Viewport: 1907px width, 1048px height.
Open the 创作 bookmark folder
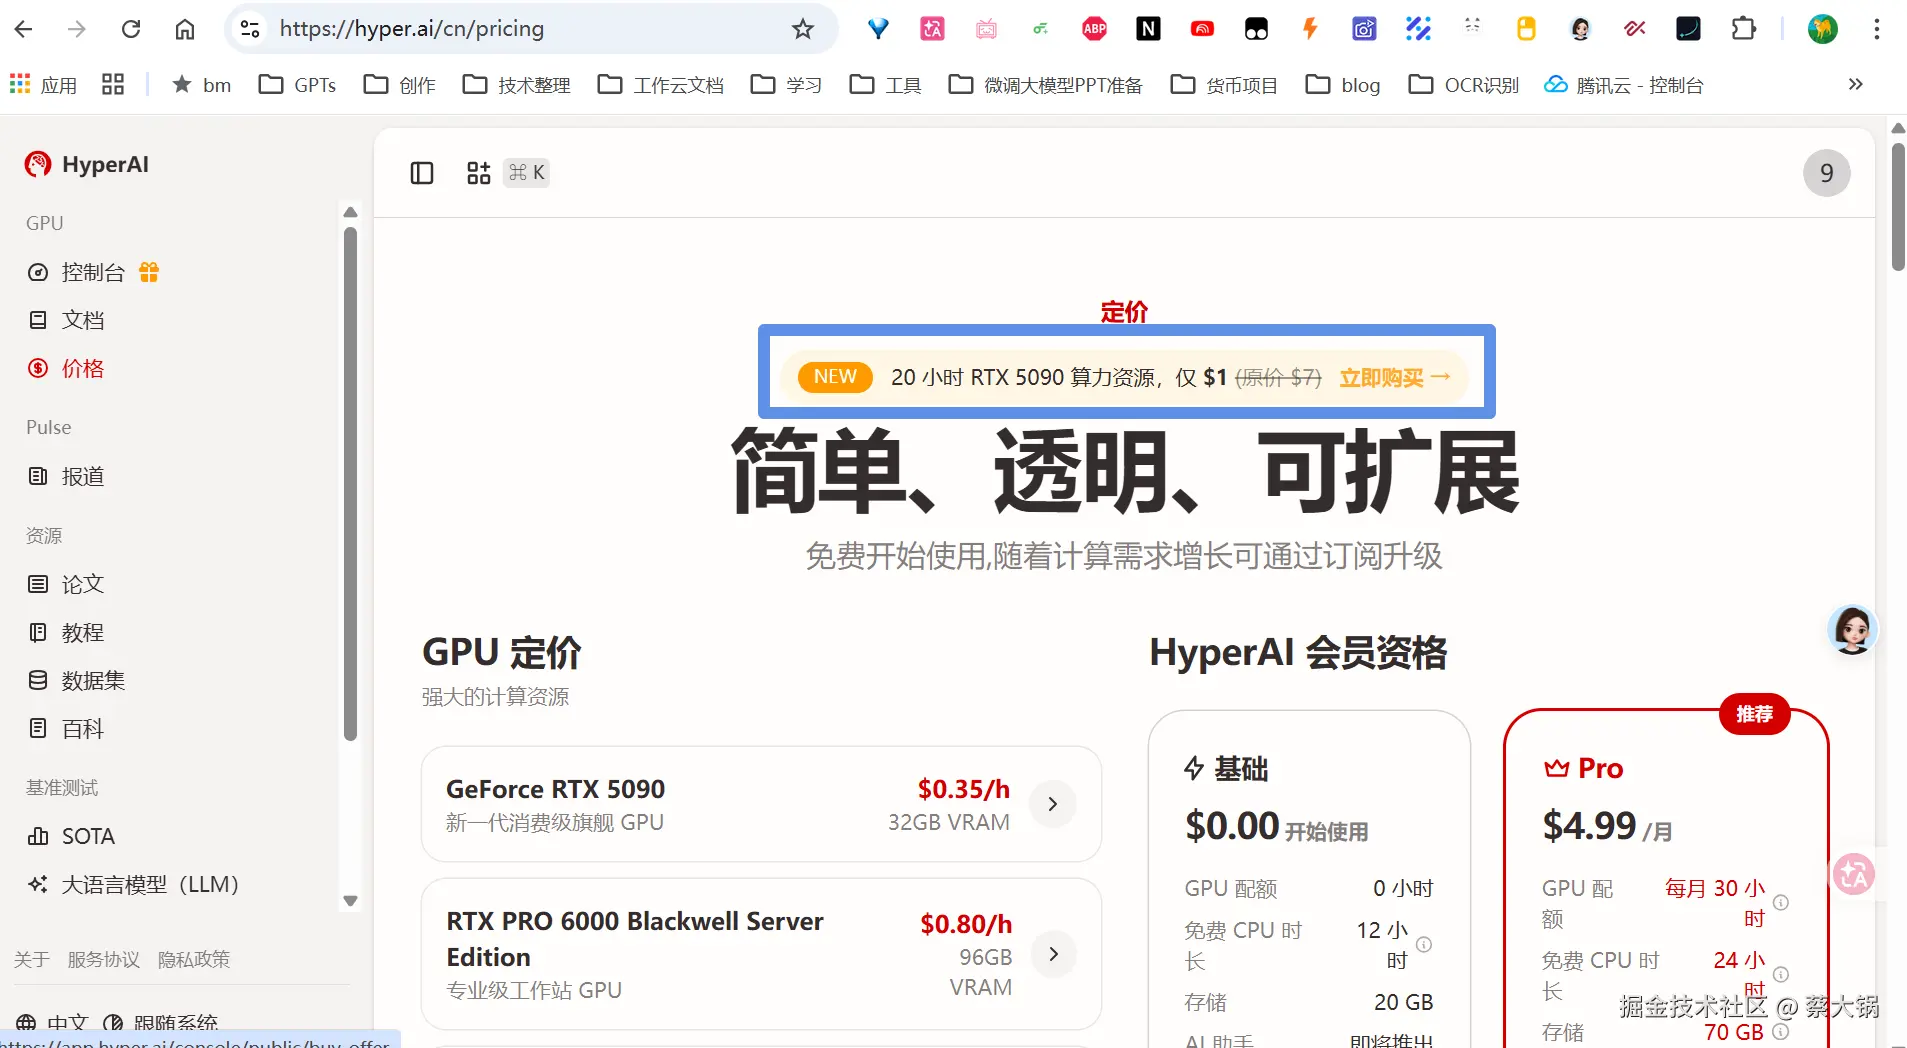400,85
